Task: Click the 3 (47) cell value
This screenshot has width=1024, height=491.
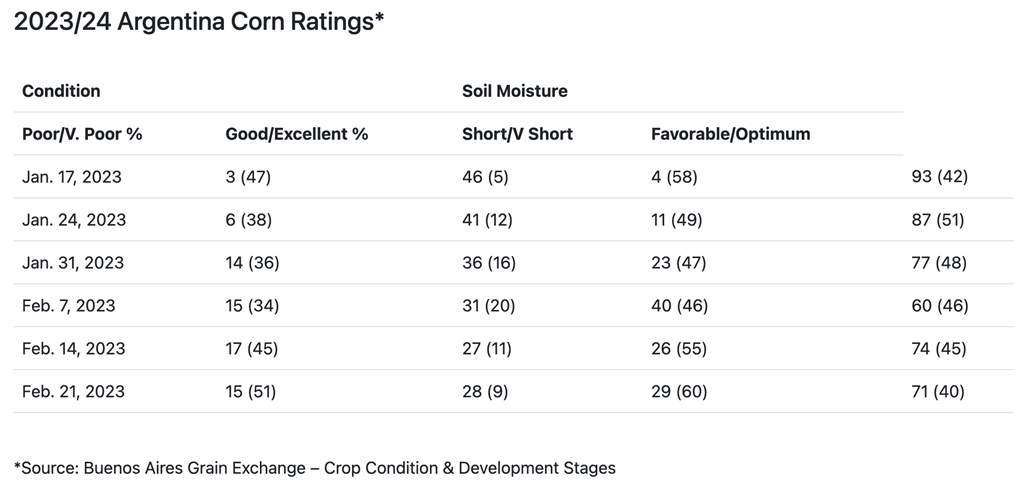Action: point(248,177)
